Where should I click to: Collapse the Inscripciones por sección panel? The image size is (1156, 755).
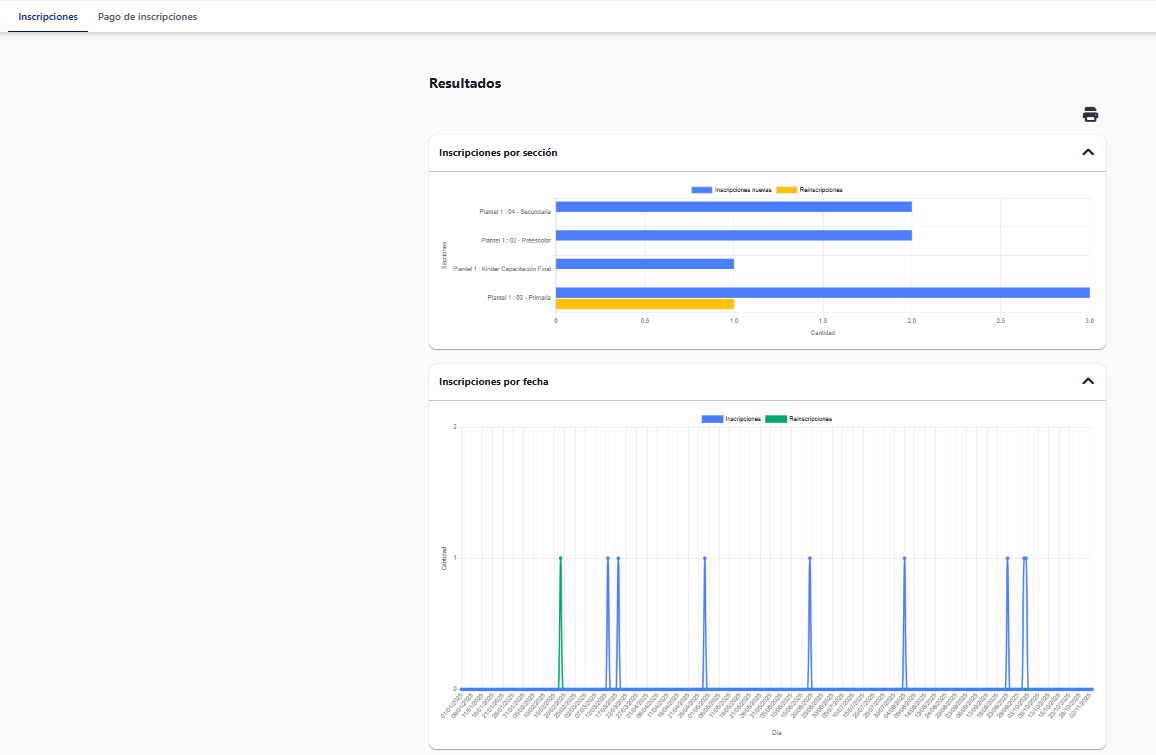click(1088, 153)
